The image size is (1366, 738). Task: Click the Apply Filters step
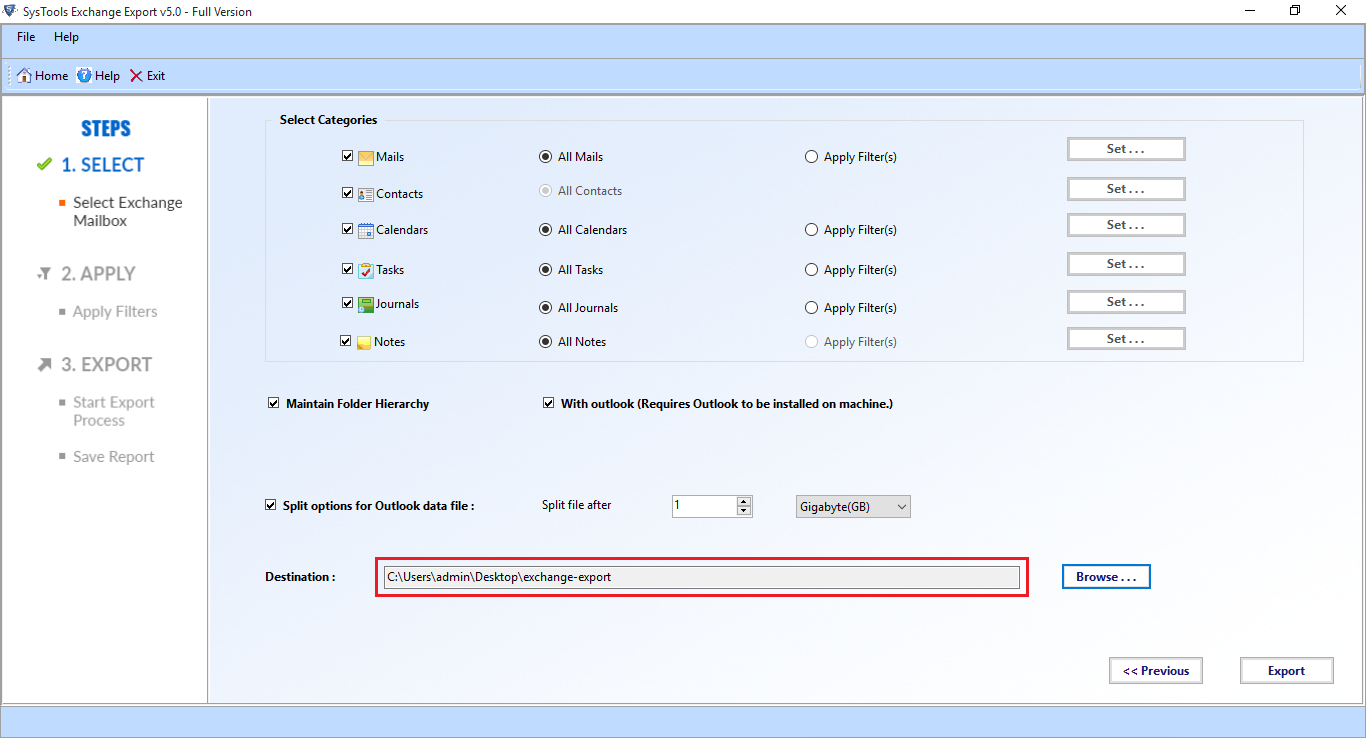pyautogui.click(x=115, y=312)
